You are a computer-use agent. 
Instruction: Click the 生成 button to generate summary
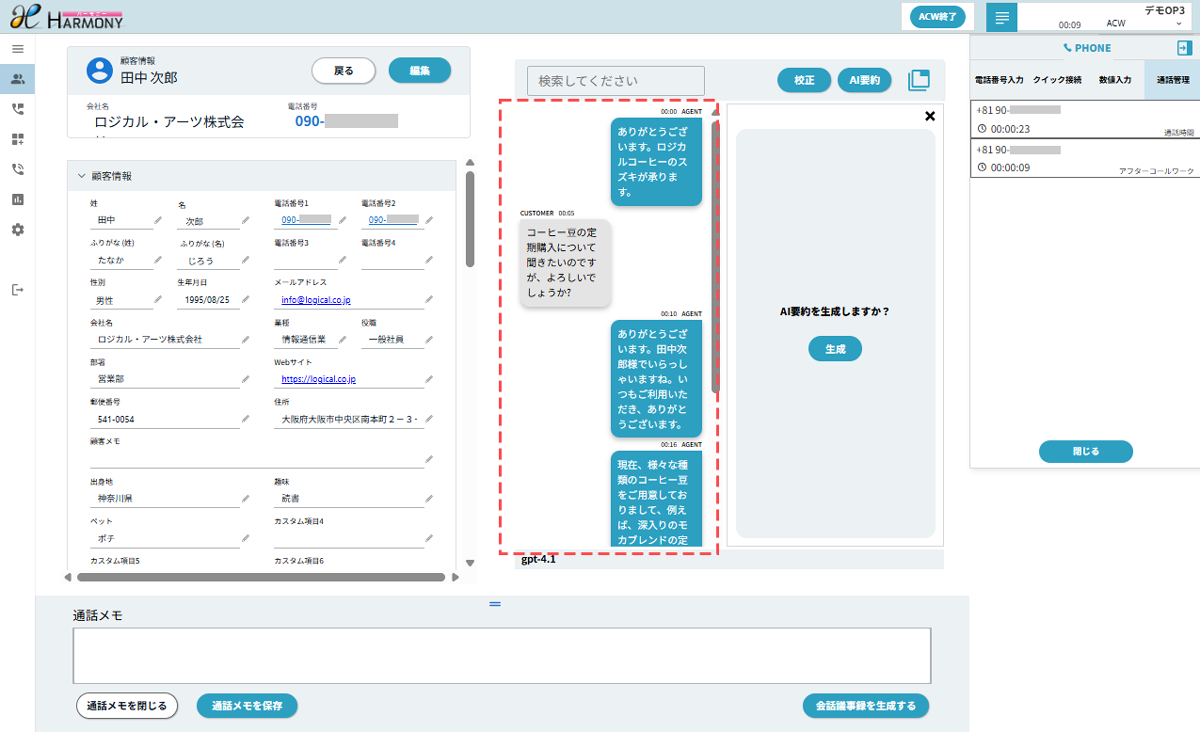click(x=835, y=349)
